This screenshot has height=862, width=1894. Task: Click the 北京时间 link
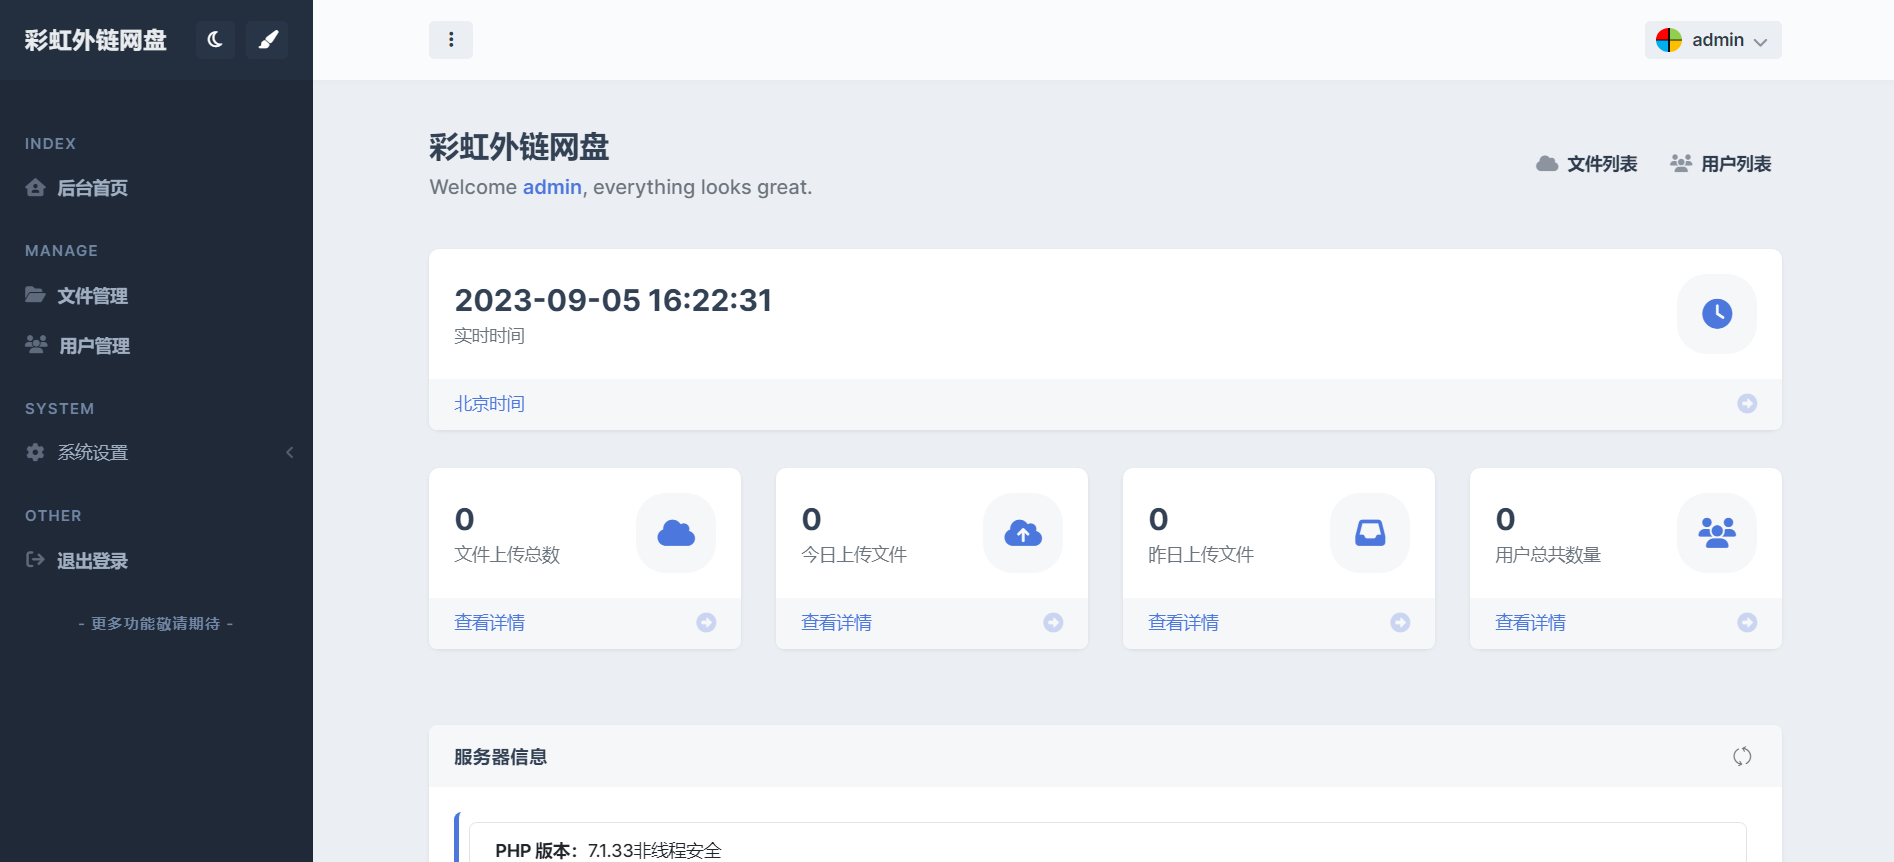tap(489, 404)
